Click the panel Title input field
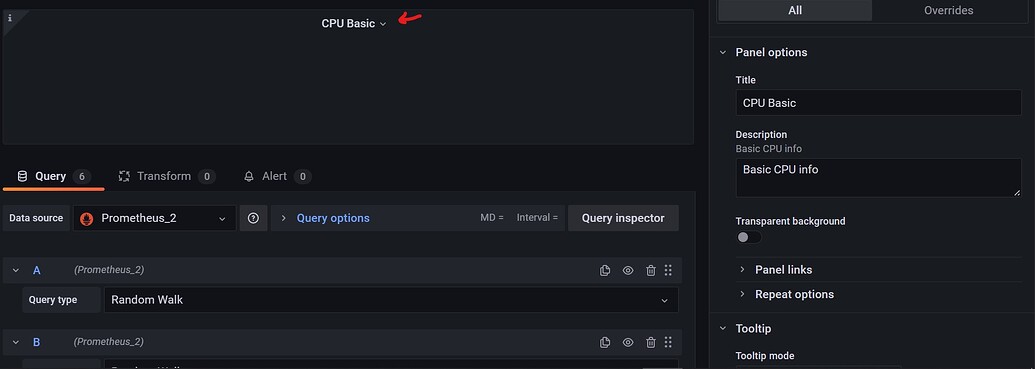Image resolution: width=1035 pixels, height=369 pixels. pos(879,103)
